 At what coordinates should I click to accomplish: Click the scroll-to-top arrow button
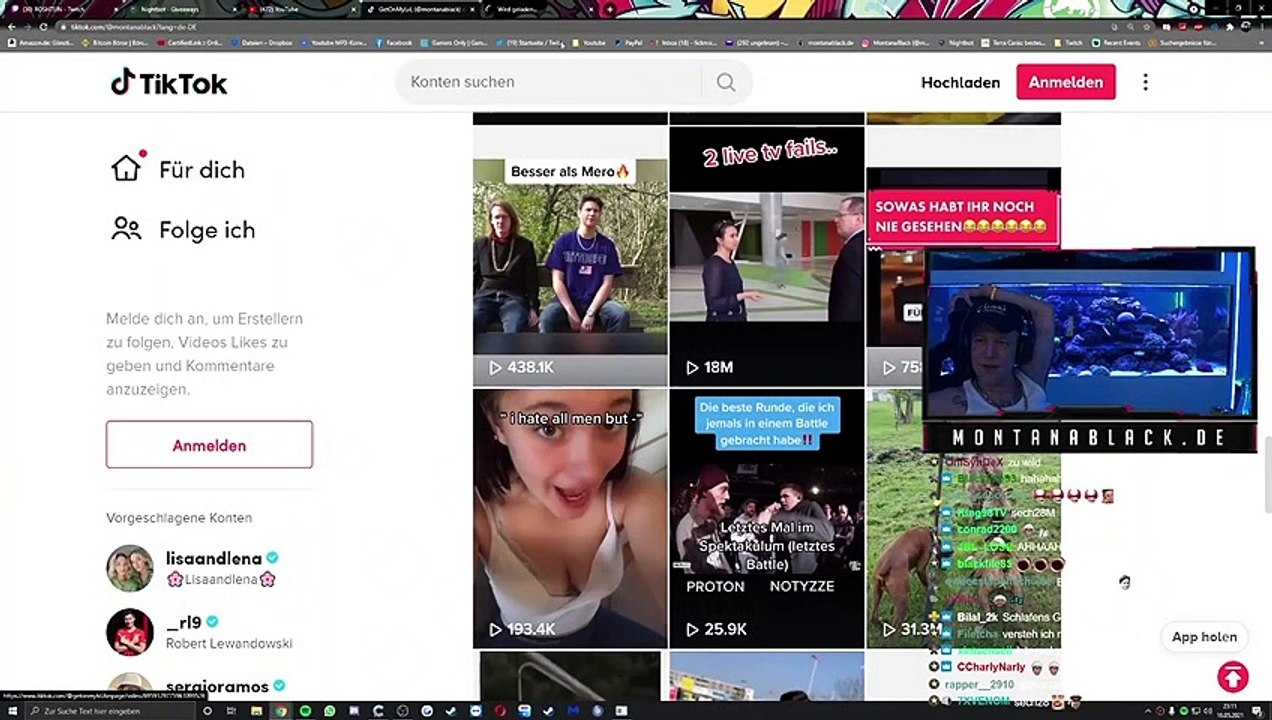point(1233,677)
